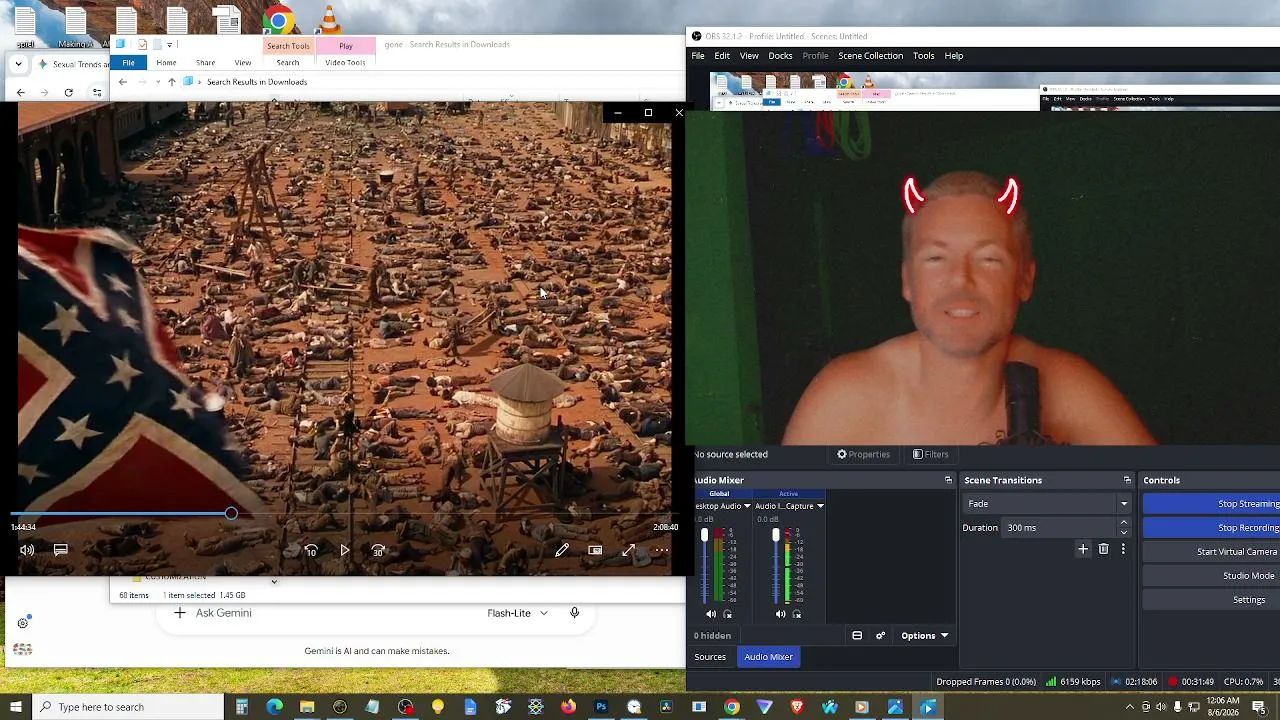Open the OBS Docks menu
This screenshot has height=720, width=1280.
click(x=780, y=56)
